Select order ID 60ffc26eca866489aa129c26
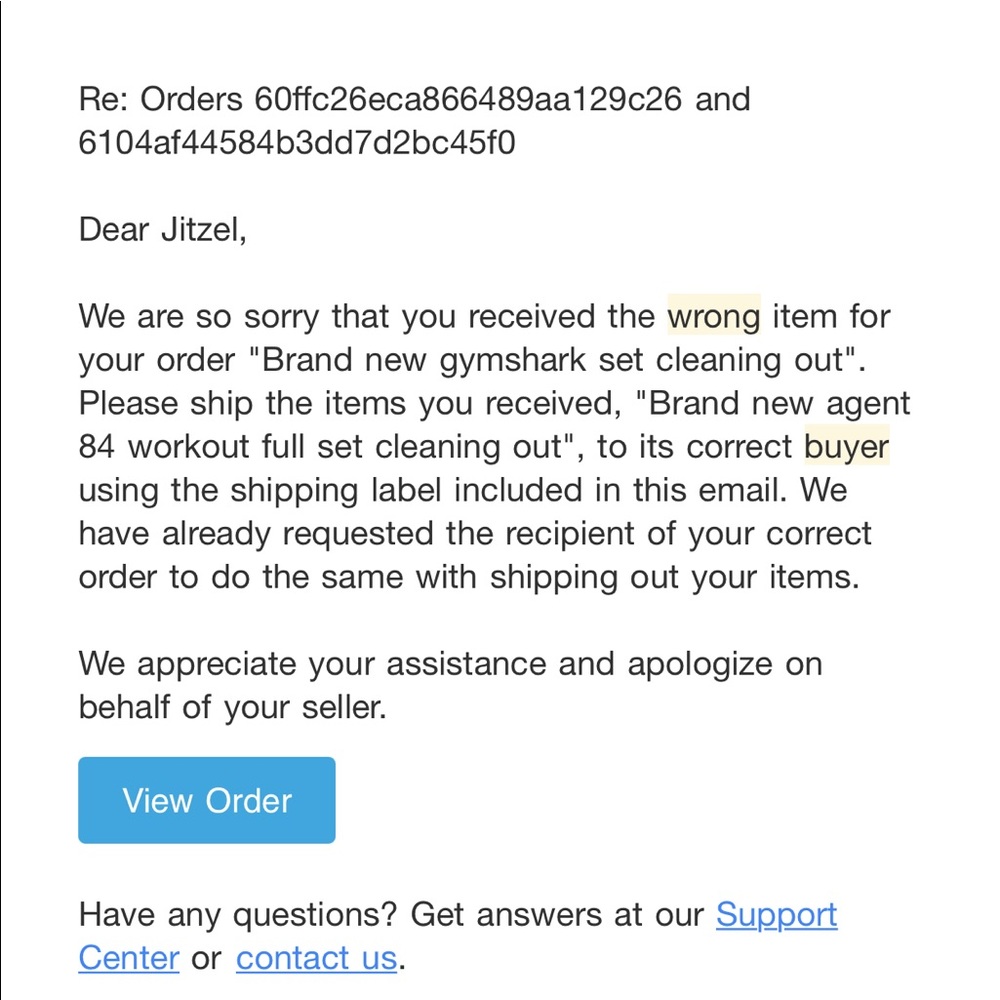Viewport: 1000px width, 1000px height. click(469, 100)
